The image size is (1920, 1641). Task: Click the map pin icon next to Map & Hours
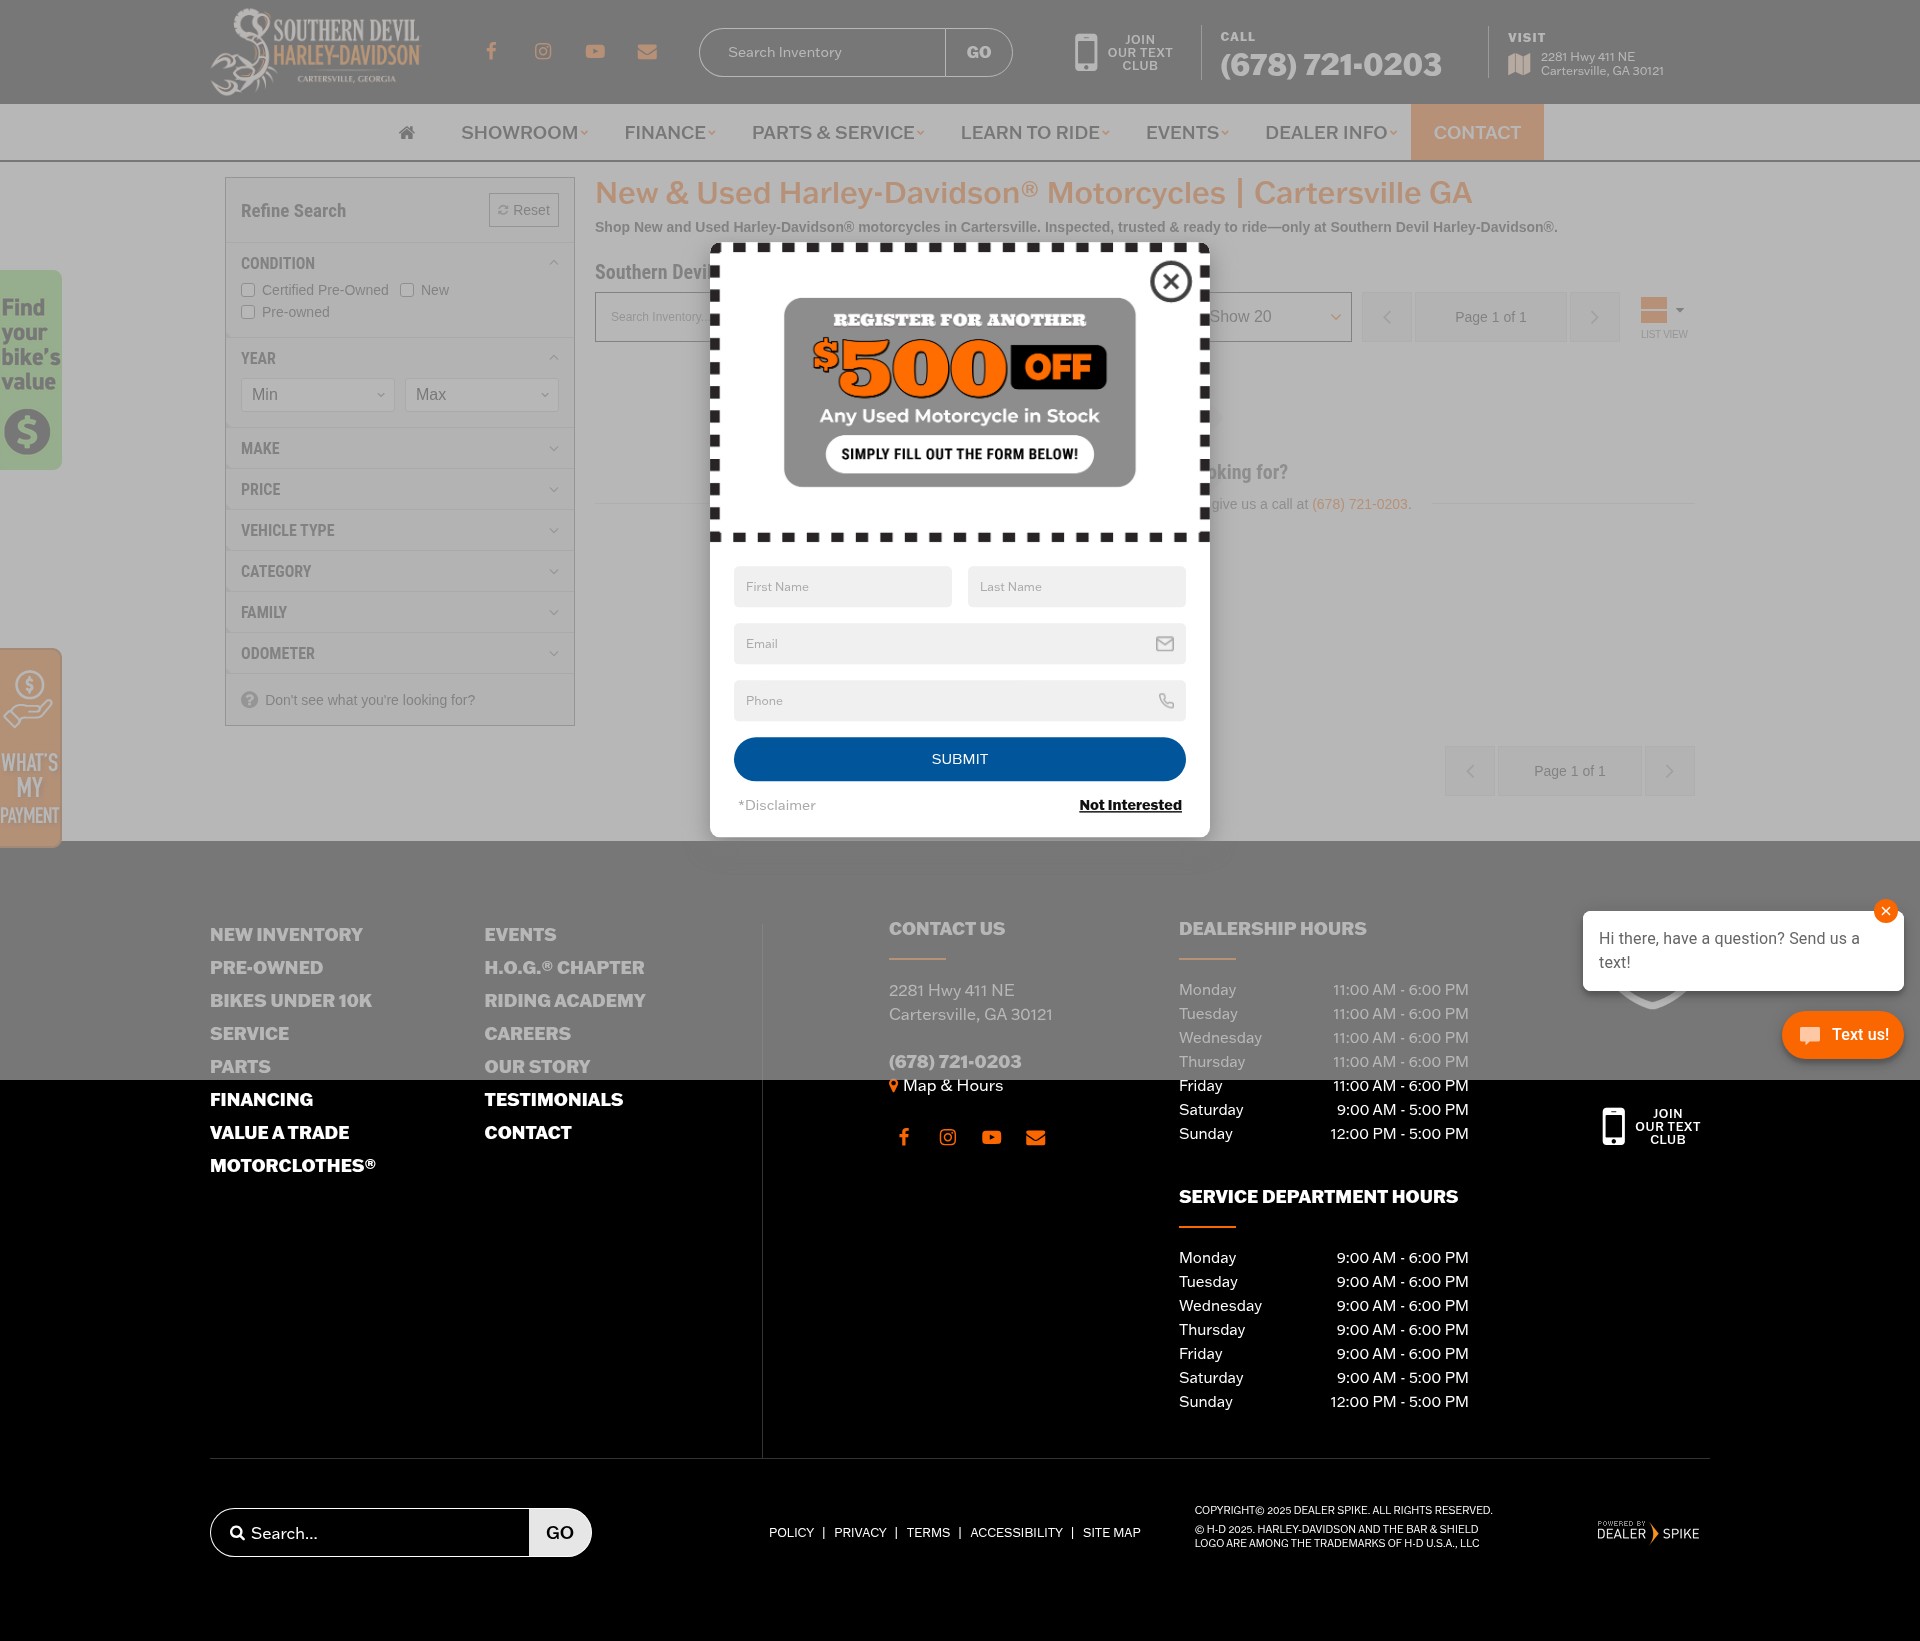coord(894,1086)
